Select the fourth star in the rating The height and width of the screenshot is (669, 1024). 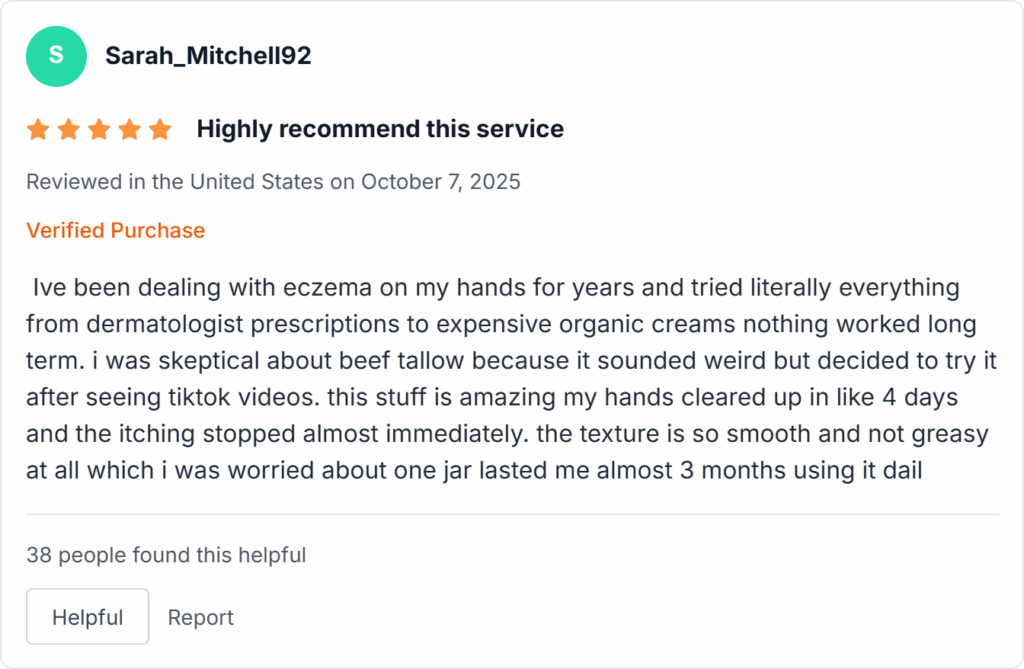129,128
